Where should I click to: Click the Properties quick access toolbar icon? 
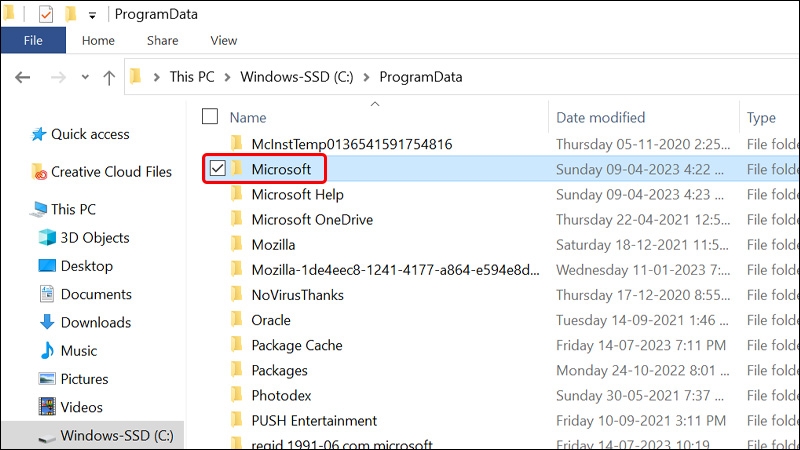pos(46,14)
